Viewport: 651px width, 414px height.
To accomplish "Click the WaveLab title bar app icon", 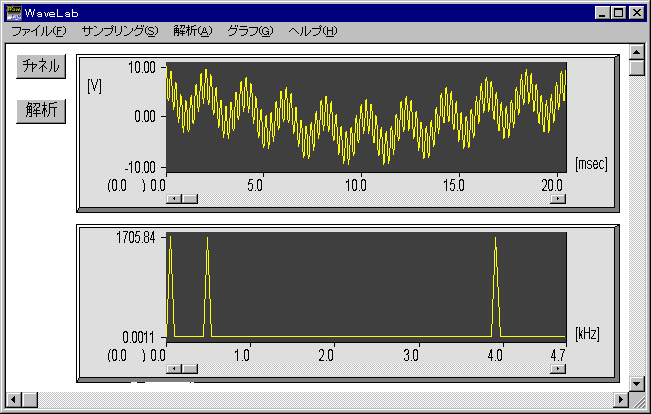I will 13,13.
